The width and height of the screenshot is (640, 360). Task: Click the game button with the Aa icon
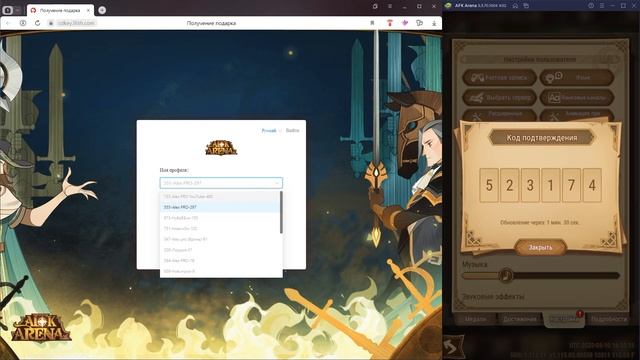click(577, 98)
